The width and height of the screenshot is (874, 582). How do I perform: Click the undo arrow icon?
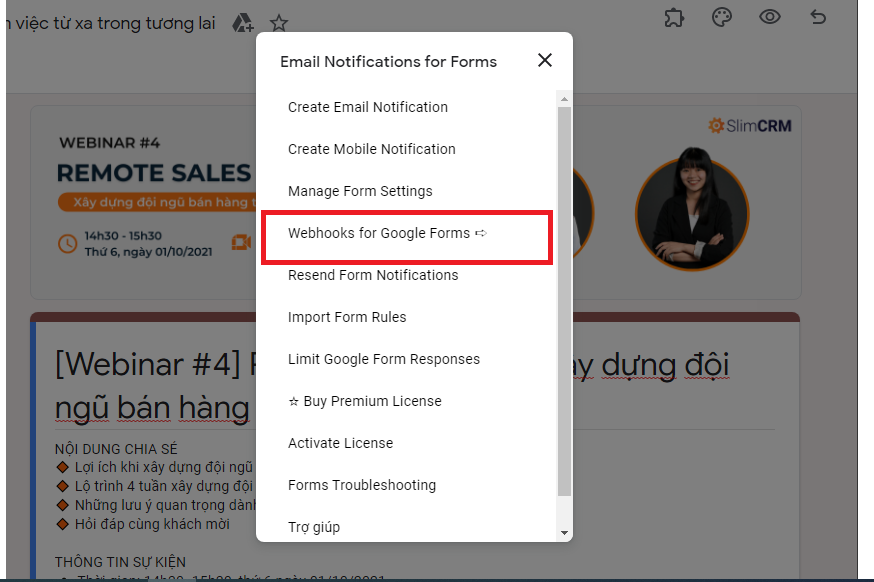coord(818,17)
